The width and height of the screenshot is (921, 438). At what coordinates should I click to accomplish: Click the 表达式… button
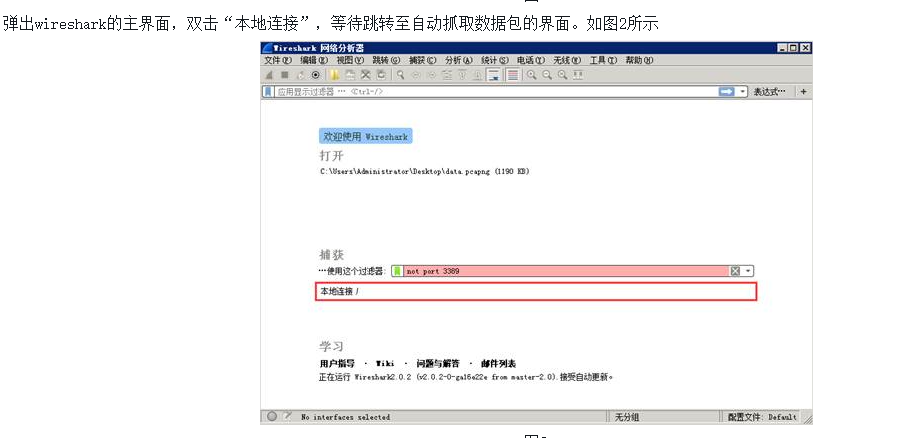769,92
